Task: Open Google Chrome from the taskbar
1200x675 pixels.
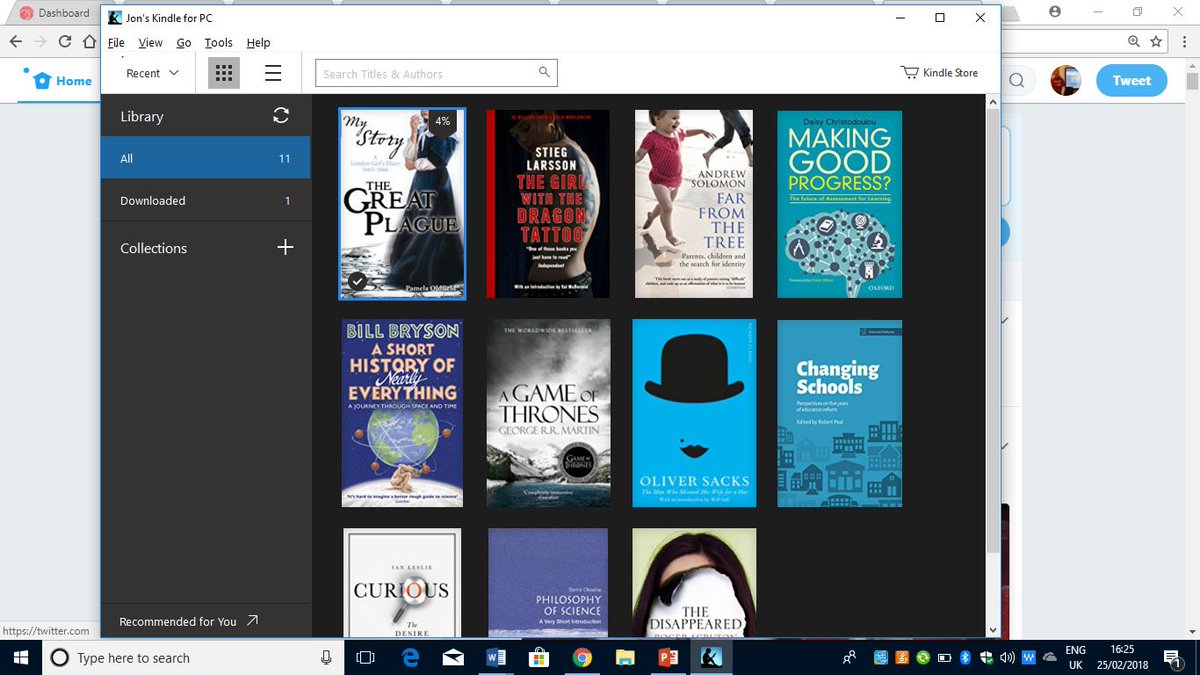Action: (x=582, y=657)
